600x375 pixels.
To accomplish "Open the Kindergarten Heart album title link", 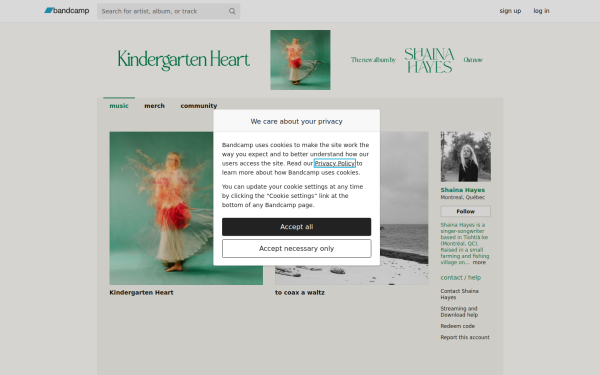I will pyautogui.click(x=141, y=292).
